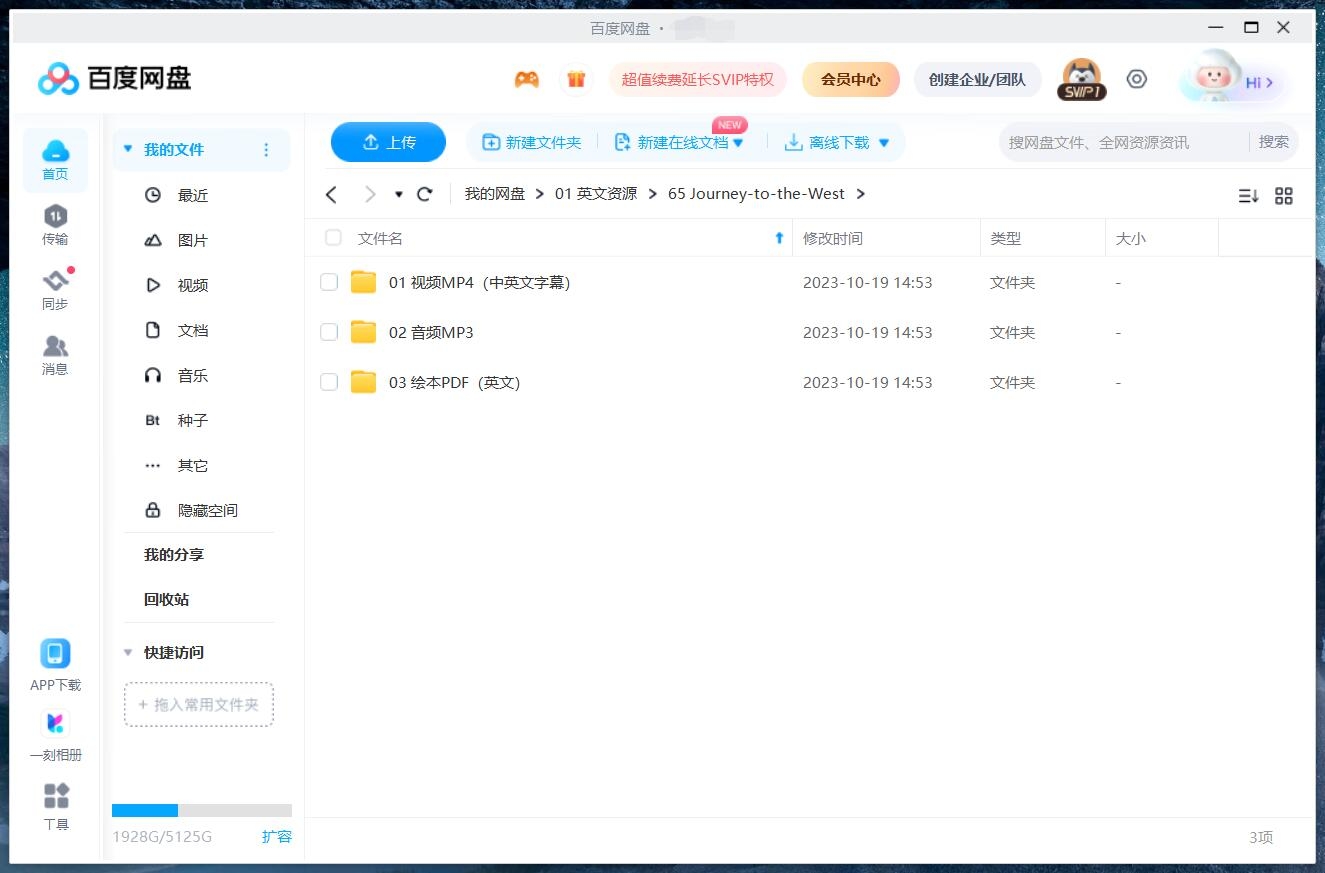Switch to grid view layout
The width and height of the screenshot is (1325, 873).
pos(1284,195)
